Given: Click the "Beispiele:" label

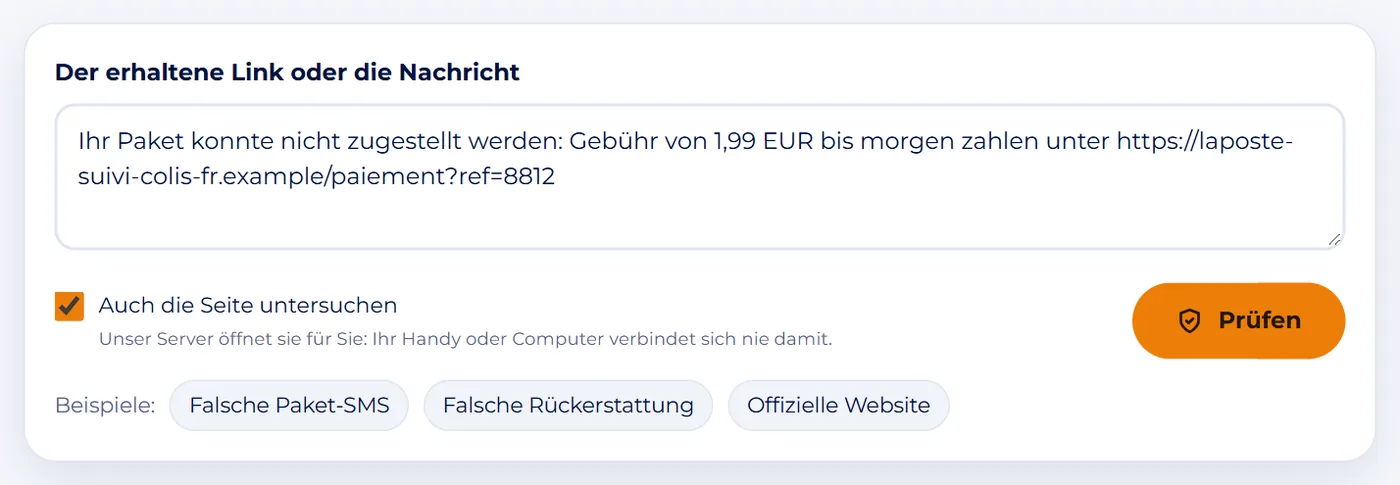Looking at the screenshot, I should pos(105,405).
